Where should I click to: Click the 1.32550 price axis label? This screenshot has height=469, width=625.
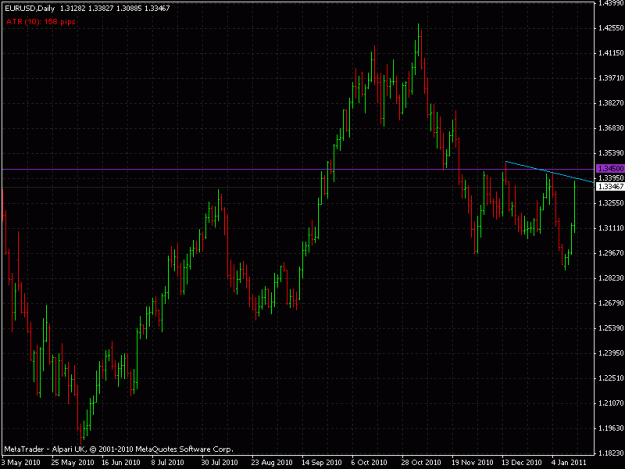[x=611, y=203]
